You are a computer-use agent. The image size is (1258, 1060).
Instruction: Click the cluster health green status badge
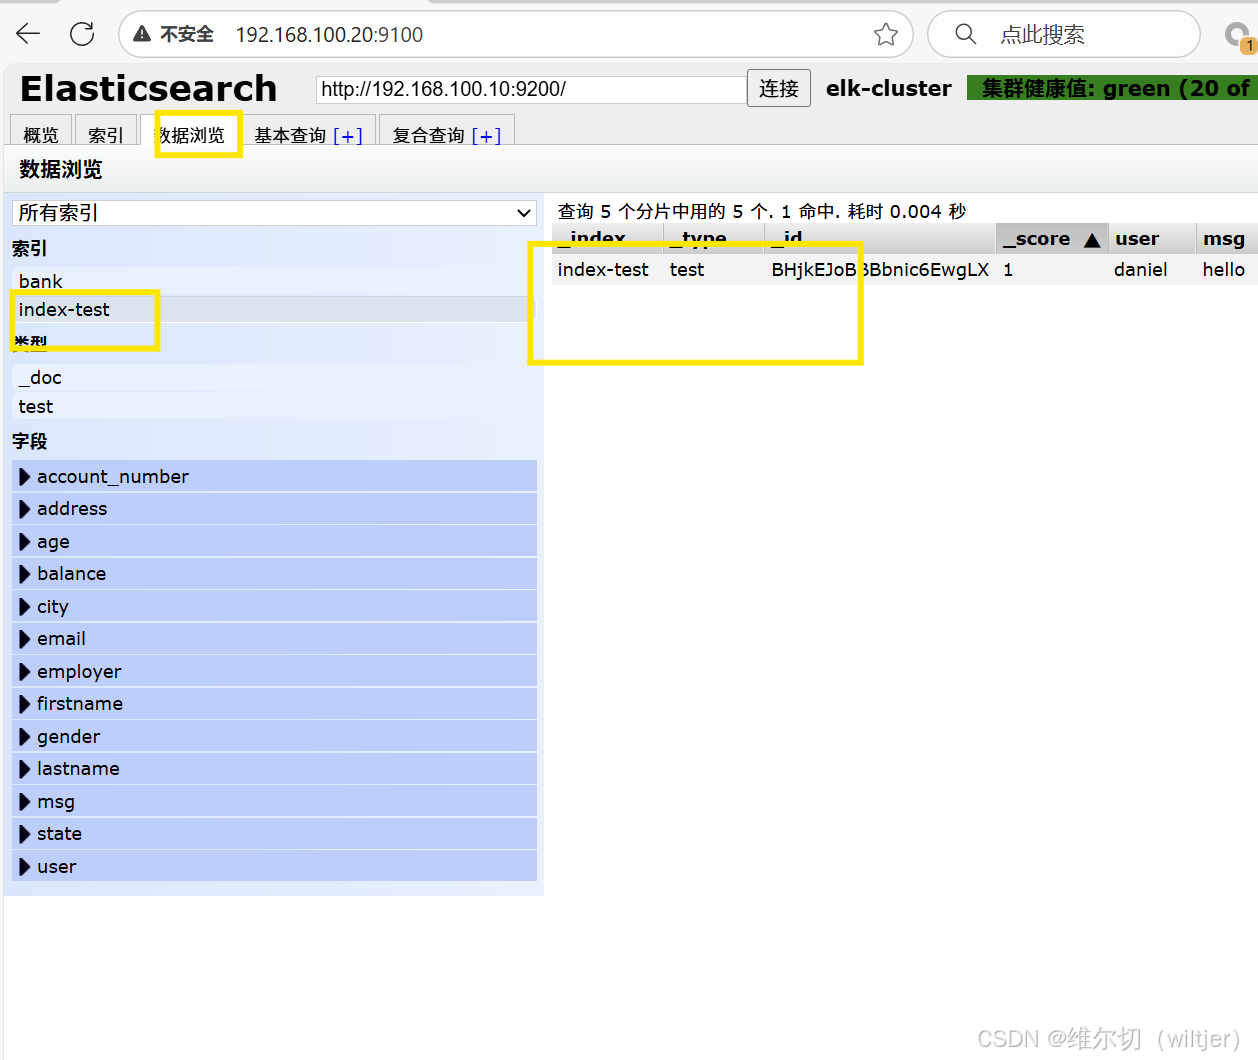pyautogui.click(x=1112, y=88)
